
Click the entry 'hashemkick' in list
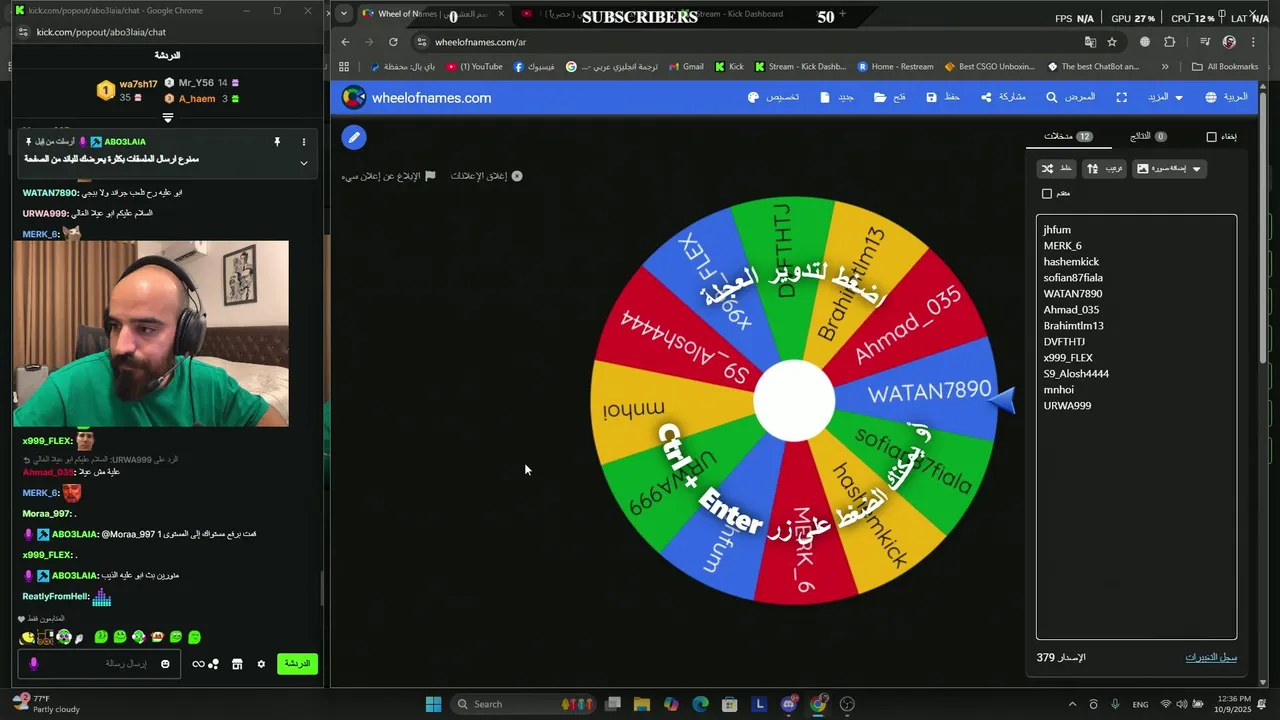coord(1071,262)
